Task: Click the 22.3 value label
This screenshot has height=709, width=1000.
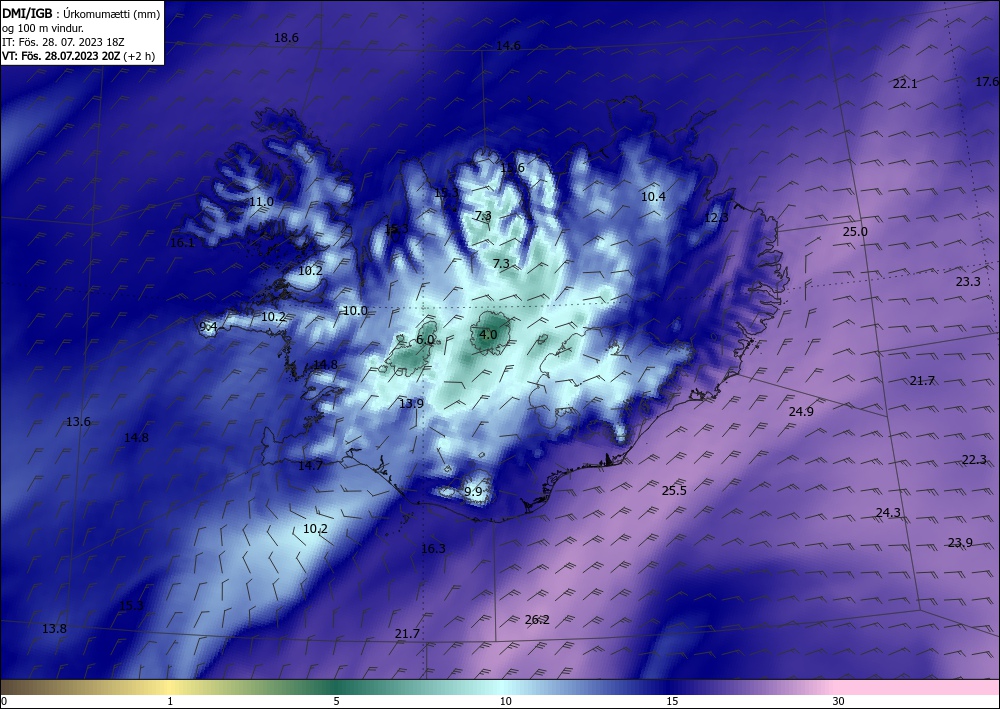Action: coord(974,460)
